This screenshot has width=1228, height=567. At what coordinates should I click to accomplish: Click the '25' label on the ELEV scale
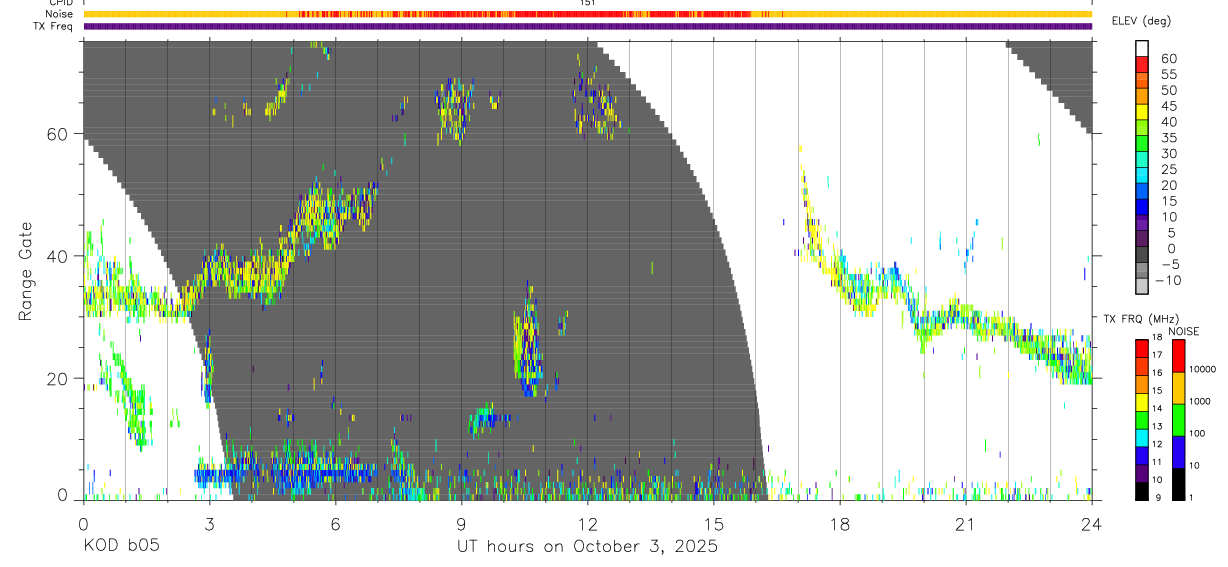(x=1169, y=169)
